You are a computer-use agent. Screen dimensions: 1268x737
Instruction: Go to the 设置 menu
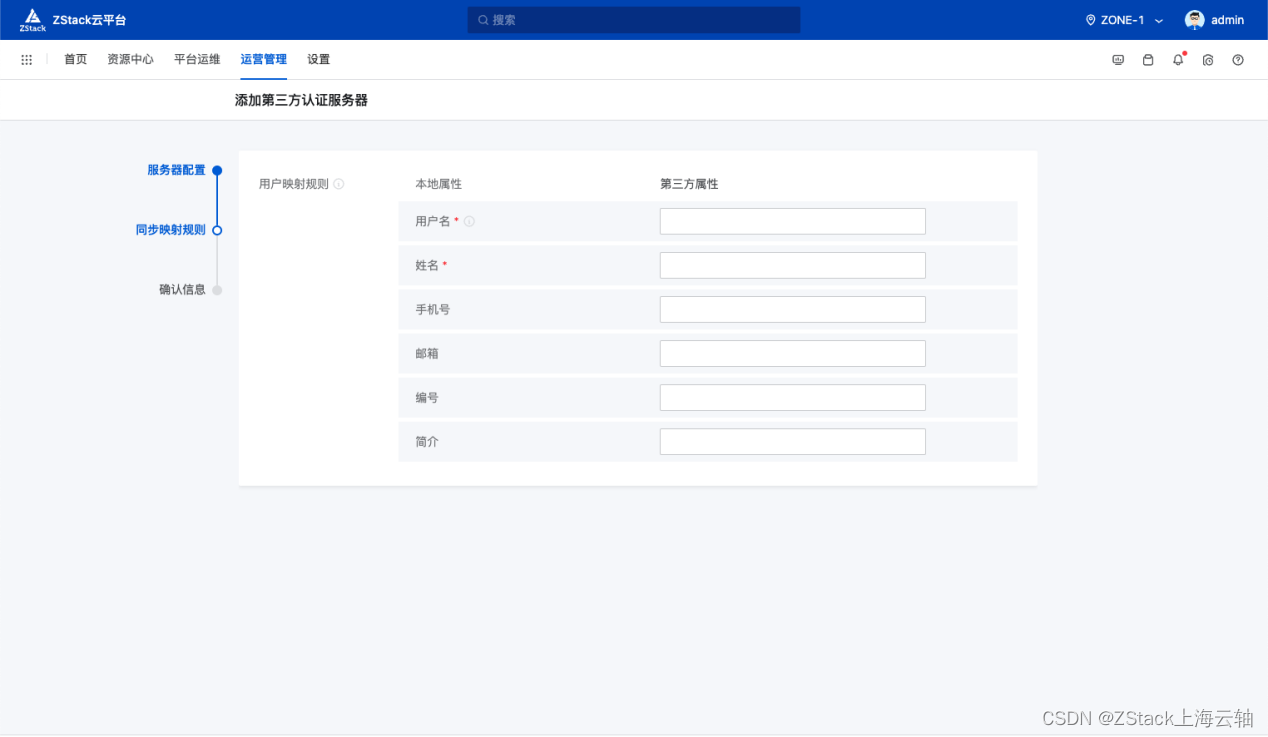click(318, 59)
